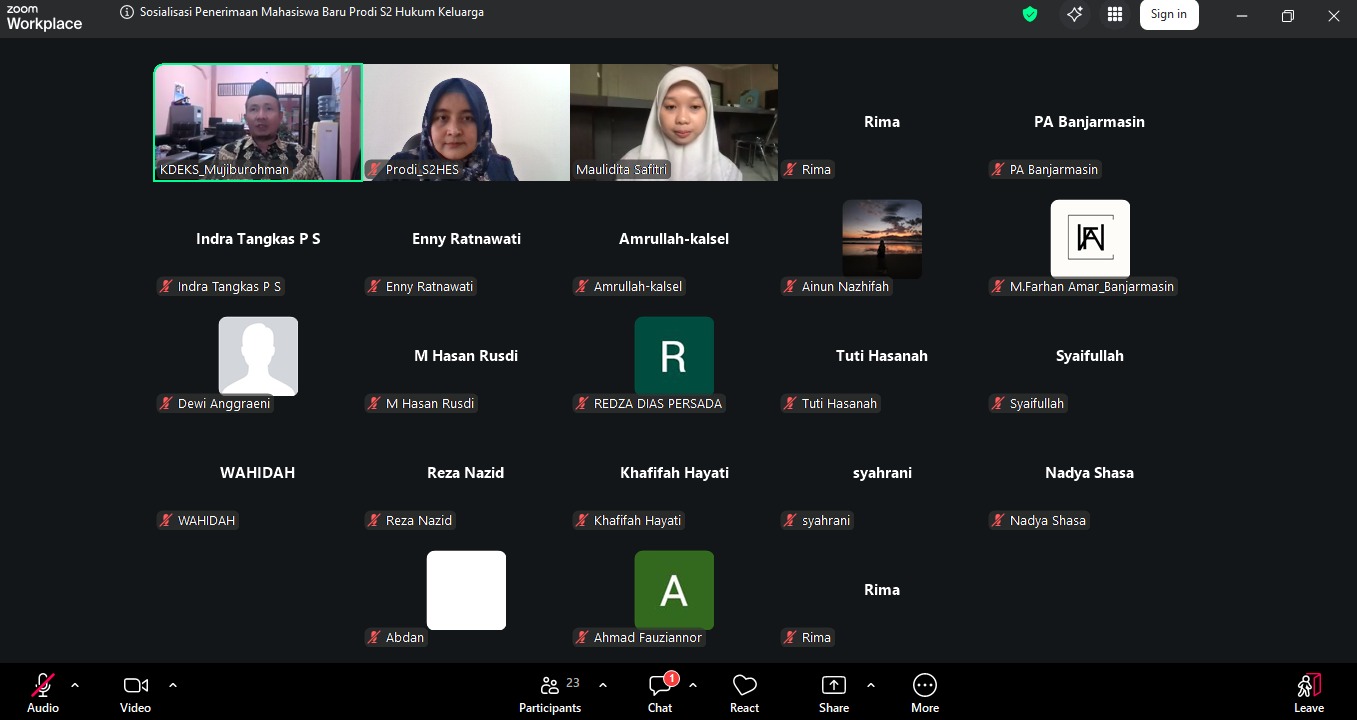Open the meeting information icon beside the title
This screenshot has height=720, width=1357.
point(126,13)
